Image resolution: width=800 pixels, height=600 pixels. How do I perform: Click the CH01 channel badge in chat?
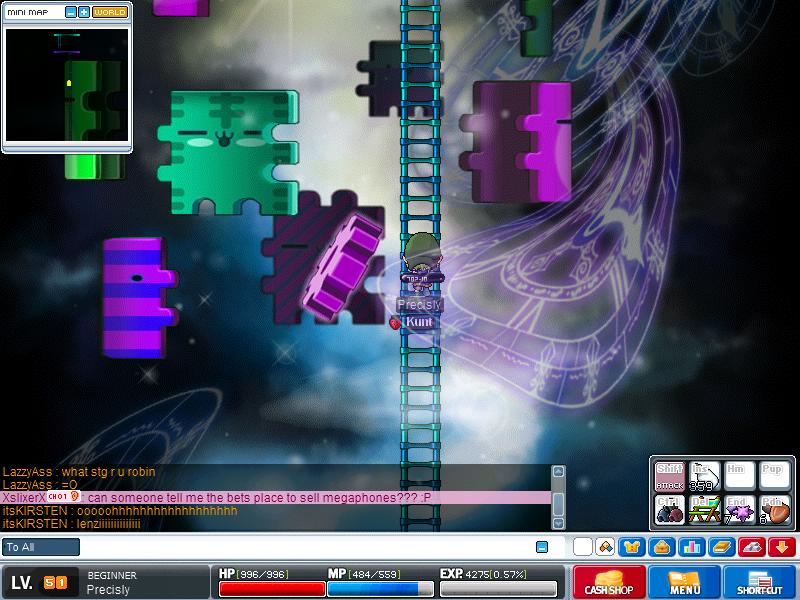click(x=63, y=496)
